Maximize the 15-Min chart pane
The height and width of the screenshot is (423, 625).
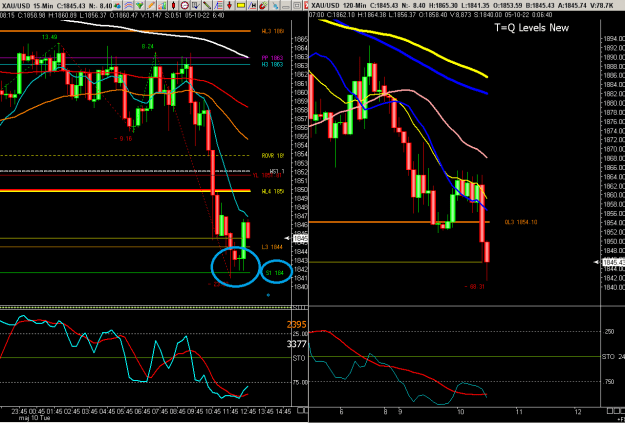pos(297,6)
